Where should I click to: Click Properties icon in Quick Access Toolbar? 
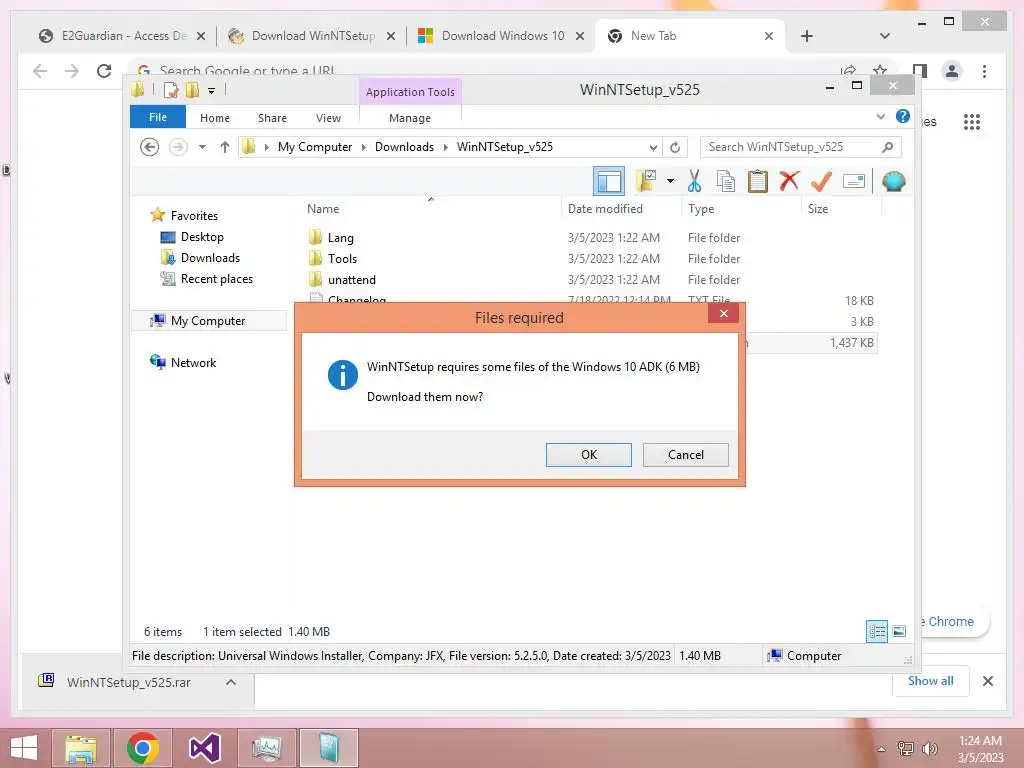click(x=170, y=90)
